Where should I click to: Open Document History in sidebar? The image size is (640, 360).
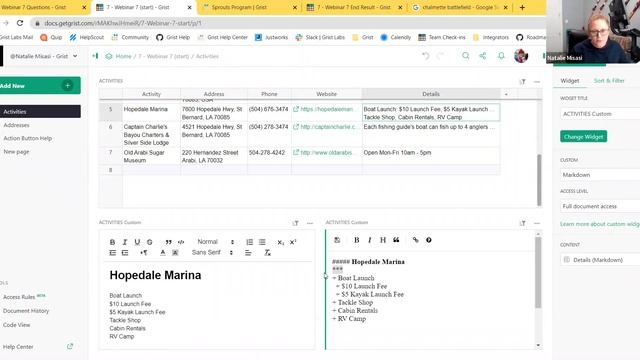26,311
